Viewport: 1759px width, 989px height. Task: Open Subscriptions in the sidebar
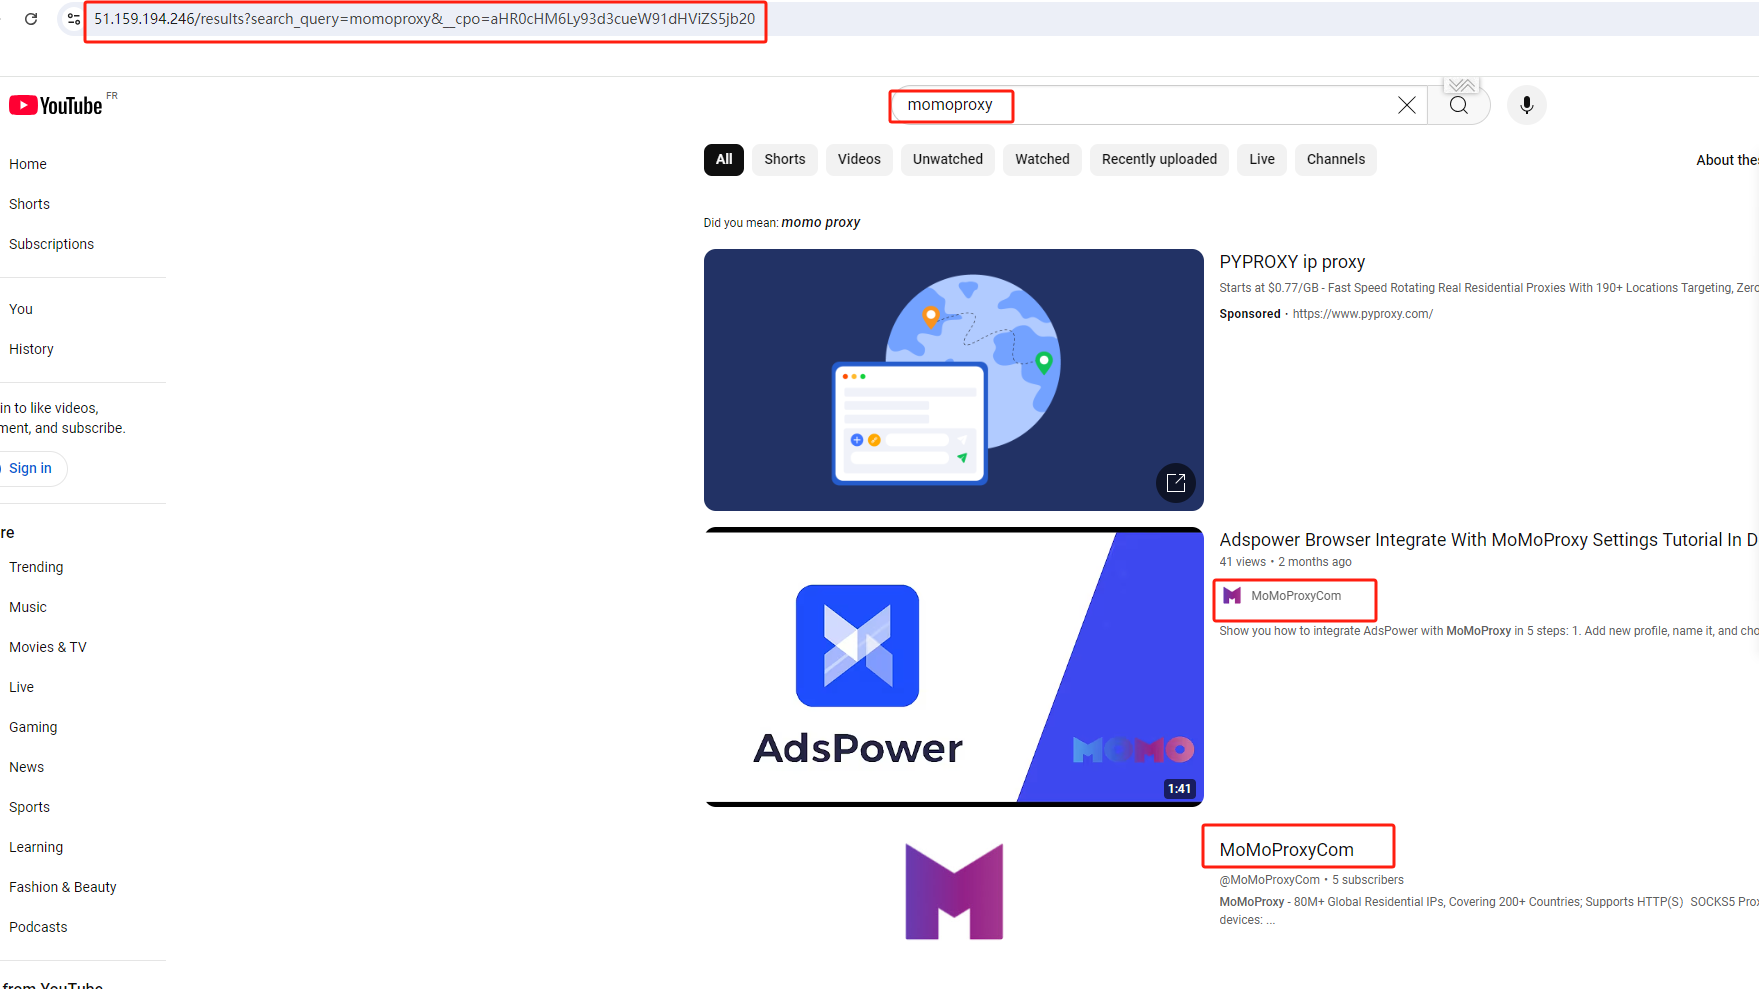pyautogui.click(x=51, y=244)
